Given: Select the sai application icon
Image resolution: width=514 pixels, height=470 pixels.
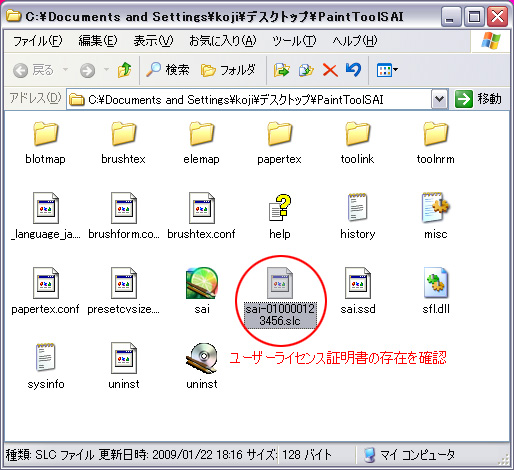Looking at the screenshot, I should click(x=202, y=283).
